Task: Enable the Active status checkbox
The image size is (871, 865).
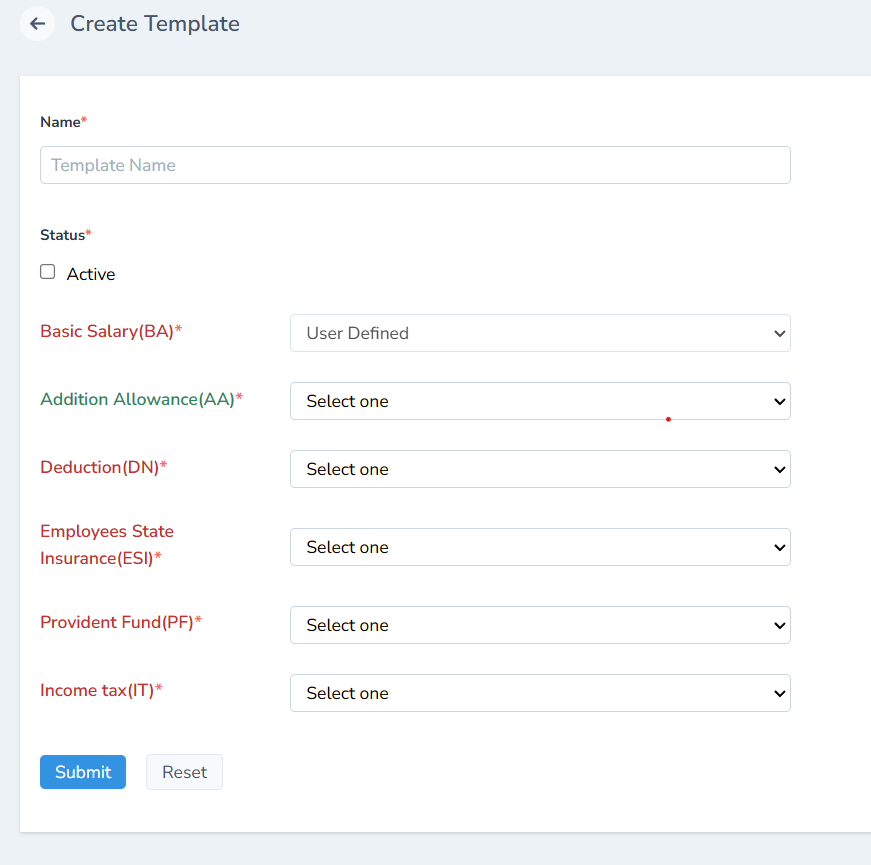Action: (x=47, y=271)
